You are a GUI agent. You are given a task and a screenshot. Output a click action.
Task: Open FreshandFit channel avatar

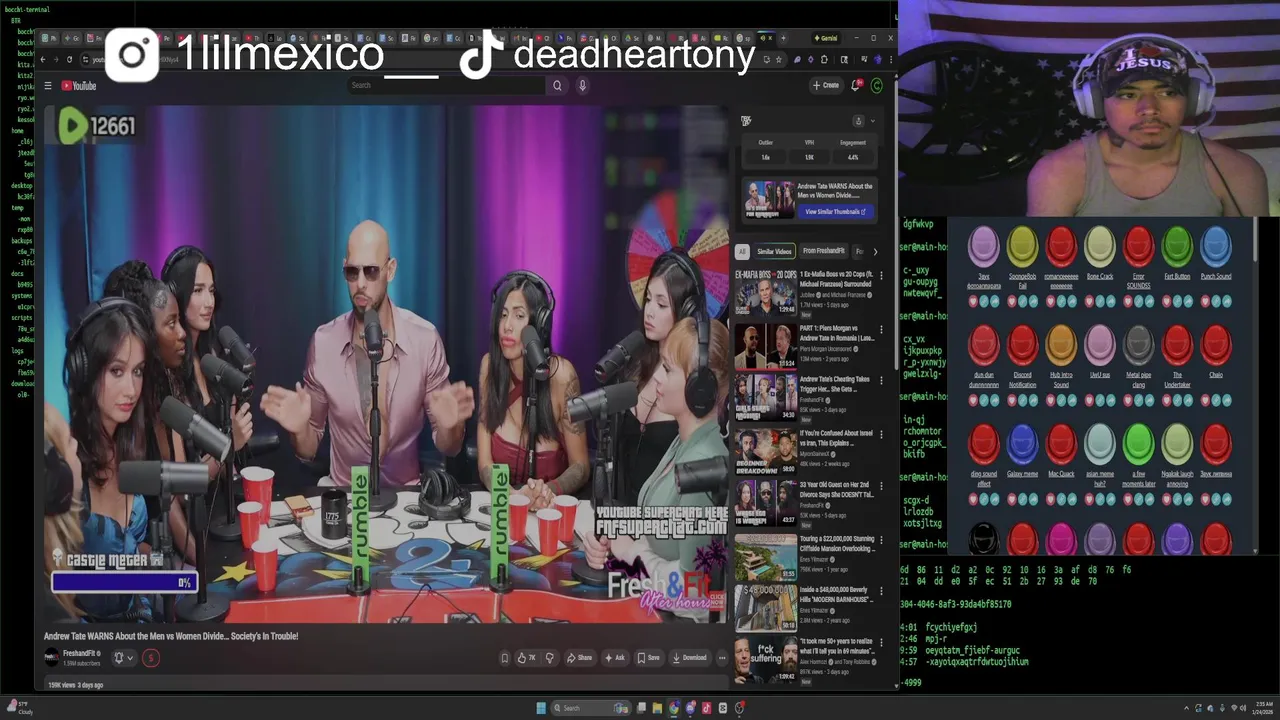(52, 657)
